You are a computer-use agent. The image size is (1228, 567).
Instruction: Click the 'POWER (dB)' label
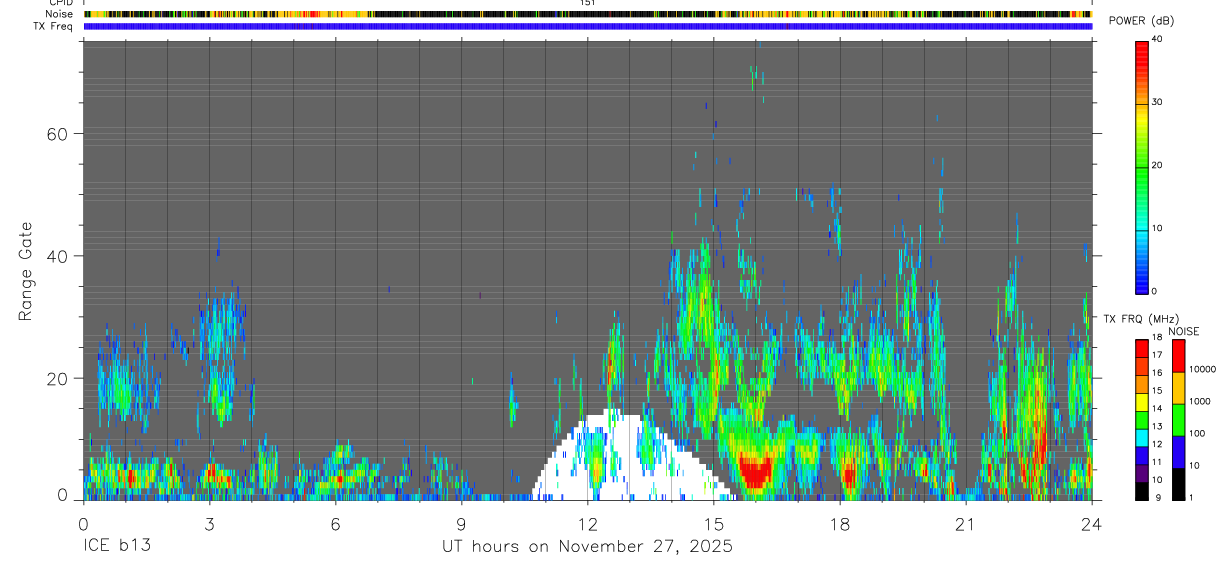[1141, 21]
